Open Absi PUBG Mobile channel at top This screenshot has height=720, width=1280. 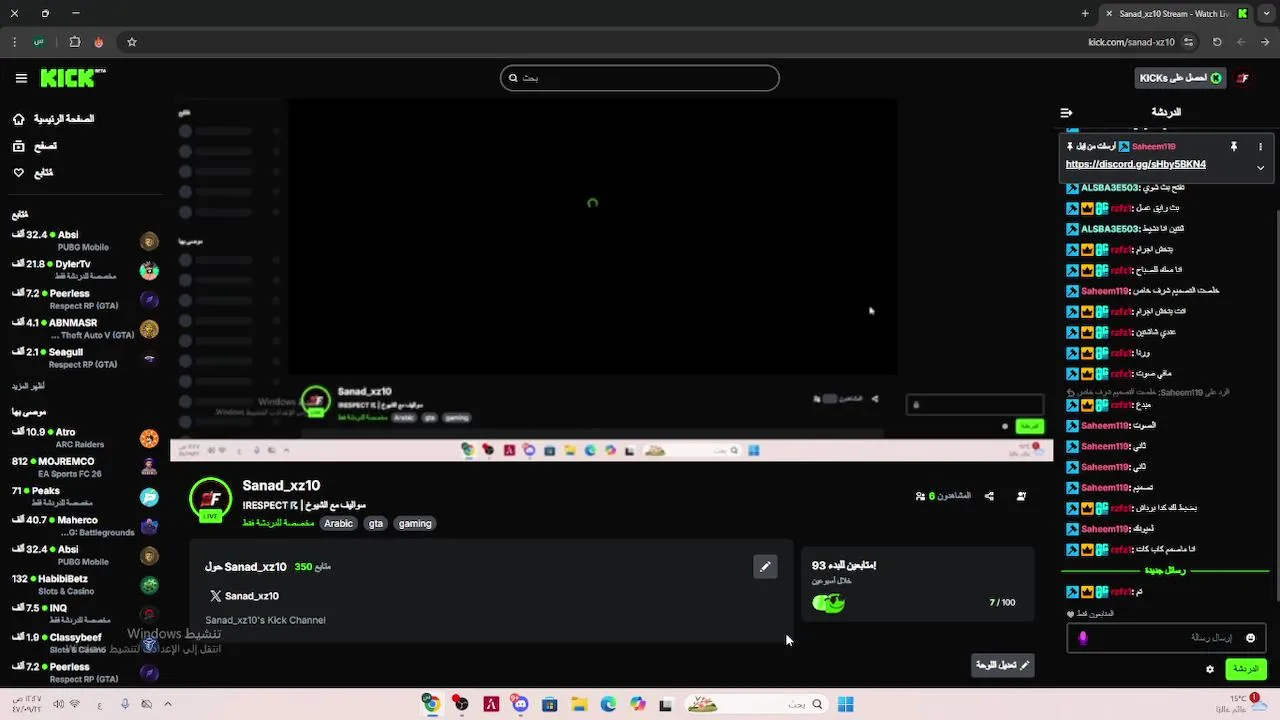[x=84, y=241]
